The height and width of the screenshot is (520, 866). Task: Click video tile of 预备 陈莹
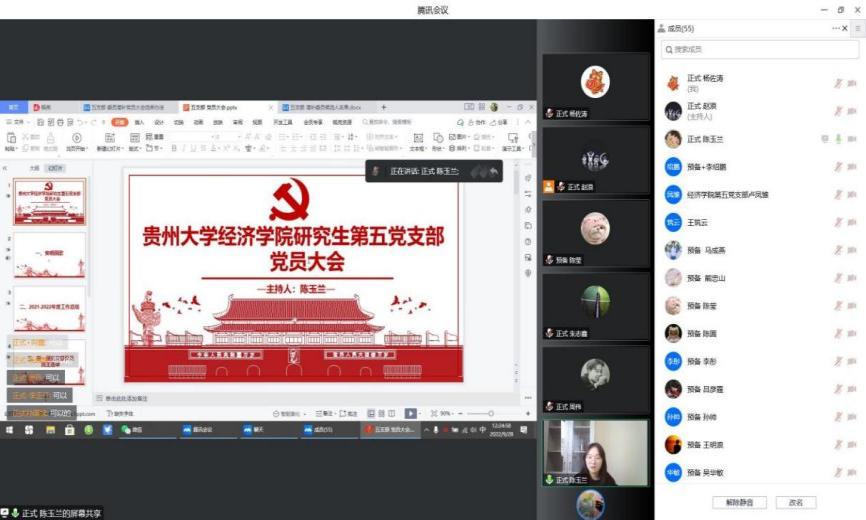595,234
